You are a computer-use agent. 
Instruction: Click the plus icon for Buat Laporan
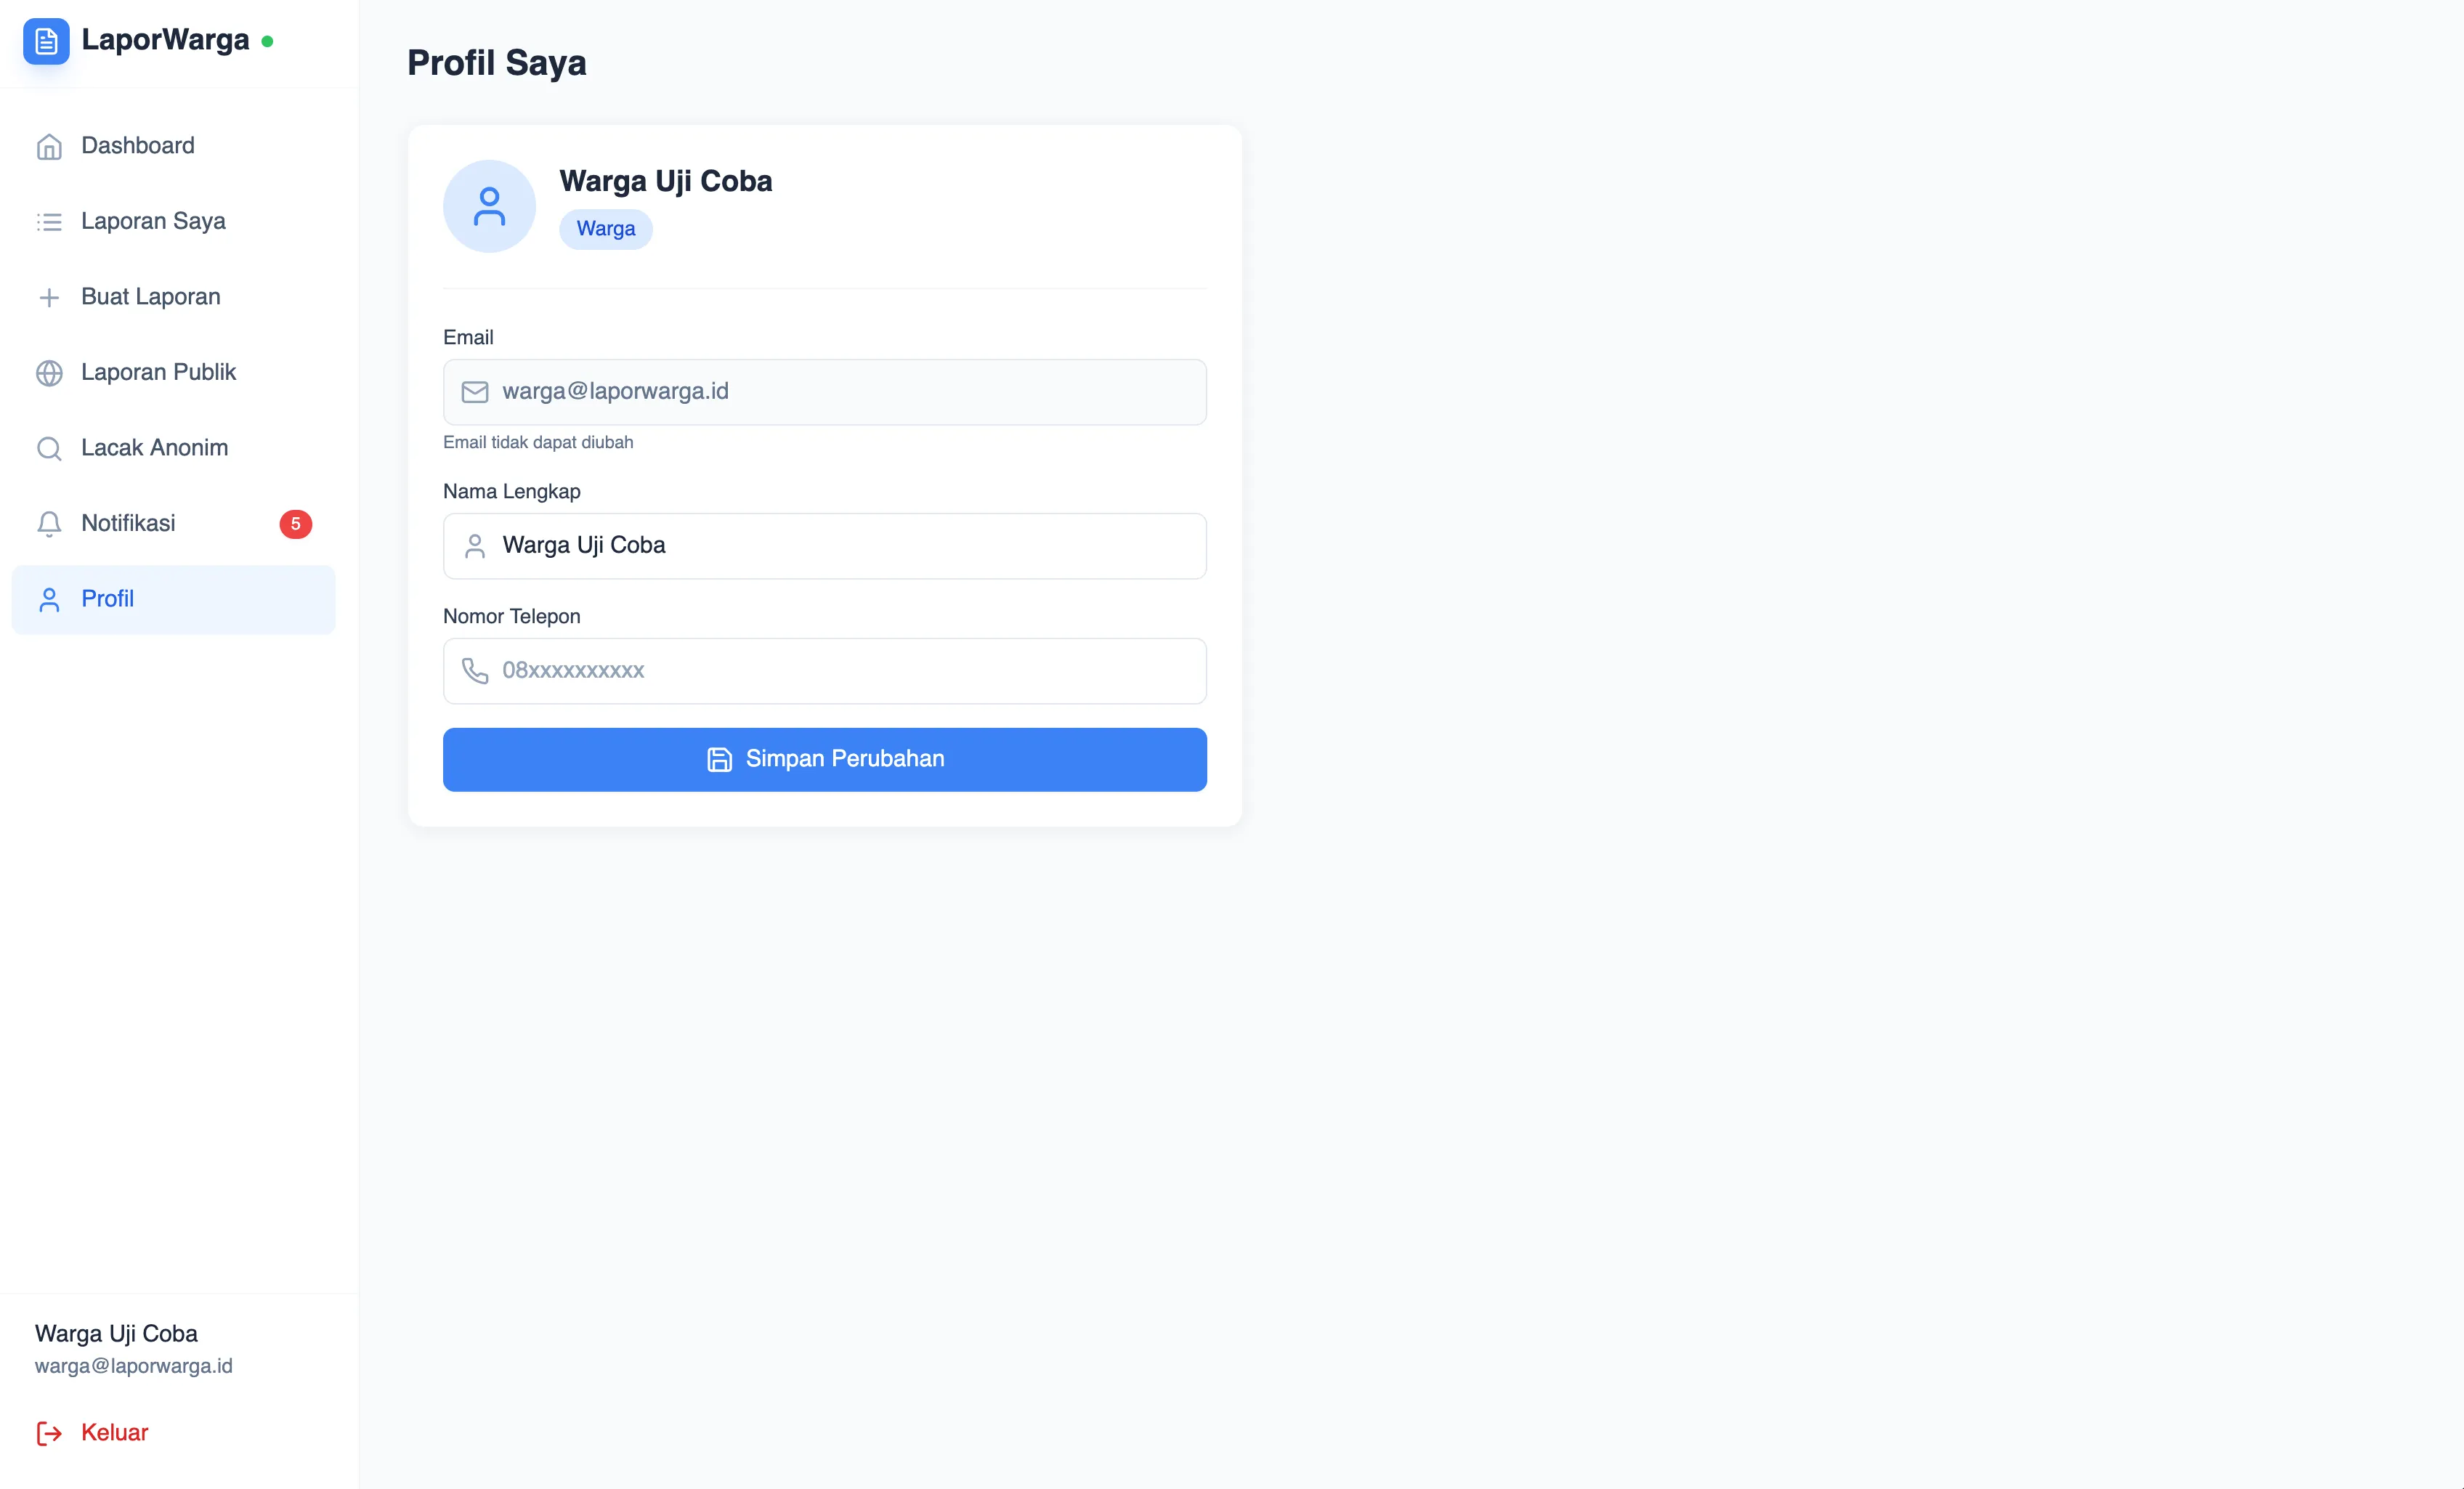pyautogui.click(x=50, y=297)
